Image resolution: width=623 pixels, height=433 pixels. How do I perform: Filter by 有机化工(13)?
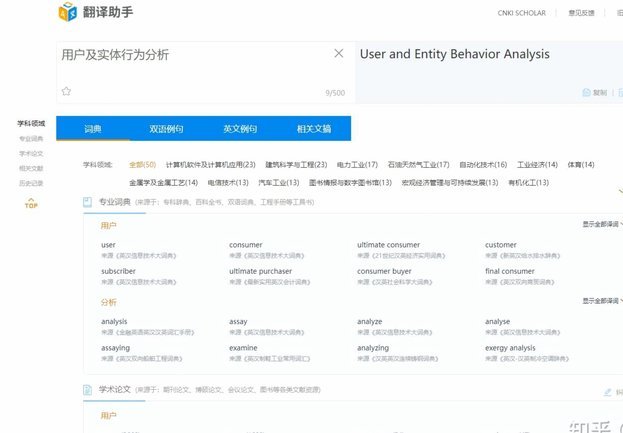(x=528, y=183)
